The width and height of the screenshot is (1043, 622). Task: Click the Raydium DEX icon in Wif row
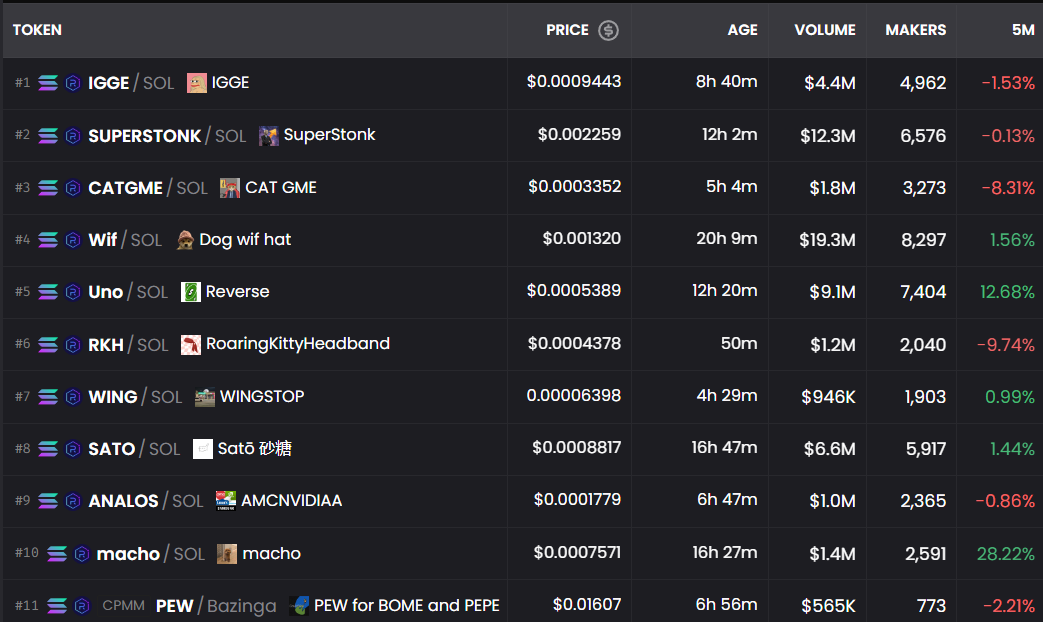[x=73, y=239]
